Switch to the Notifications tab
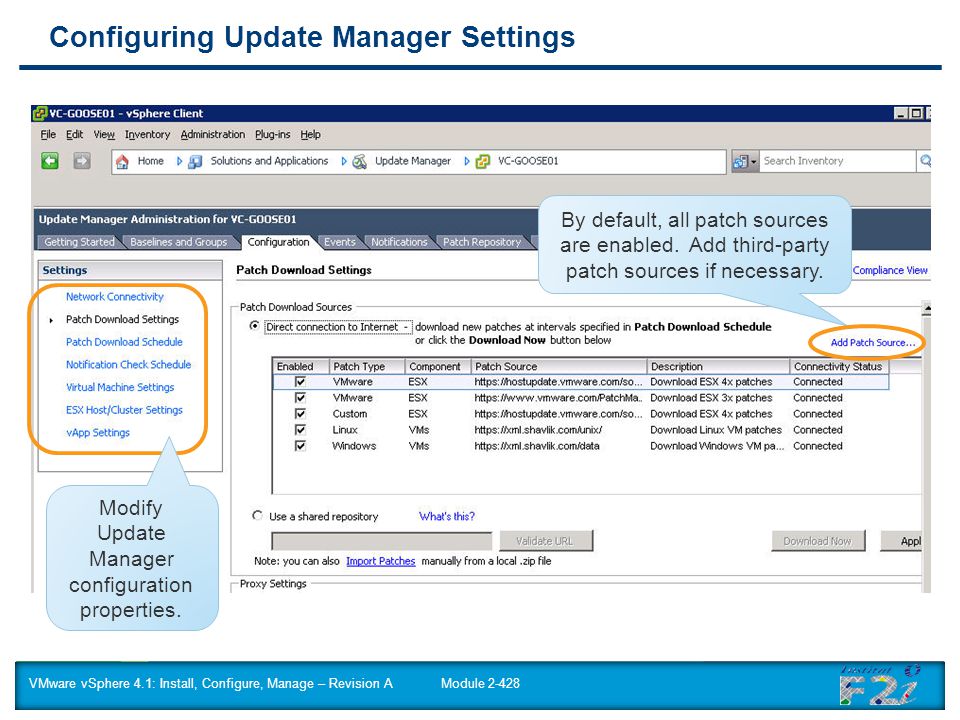 tap(399, 242)
